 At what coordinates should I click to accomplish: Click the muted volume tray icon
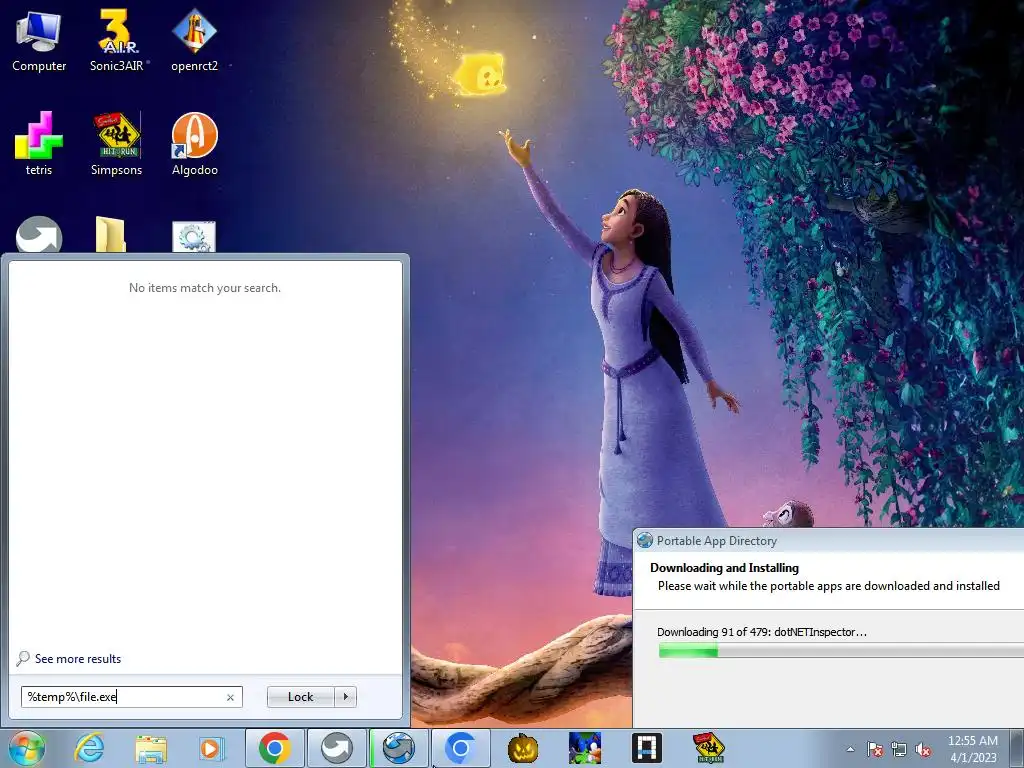pyautogui.click(x=923, y=749)
